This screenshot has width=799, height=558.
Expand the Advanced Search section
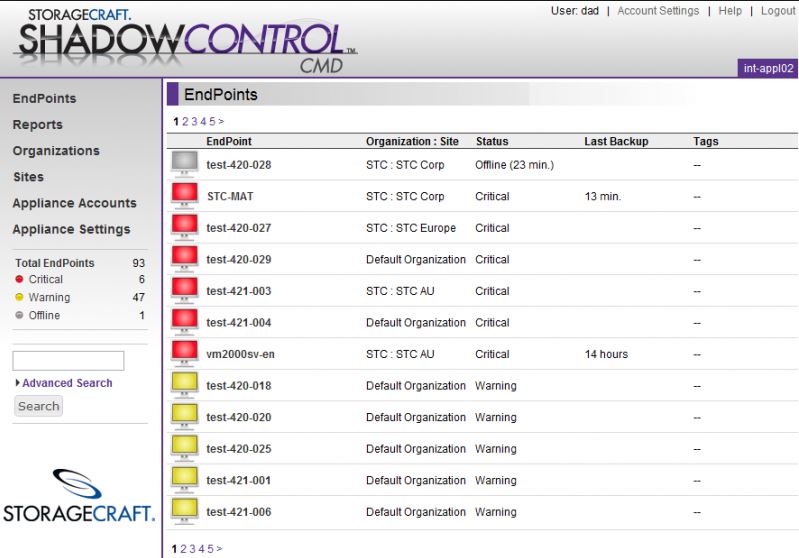point(64,383)
